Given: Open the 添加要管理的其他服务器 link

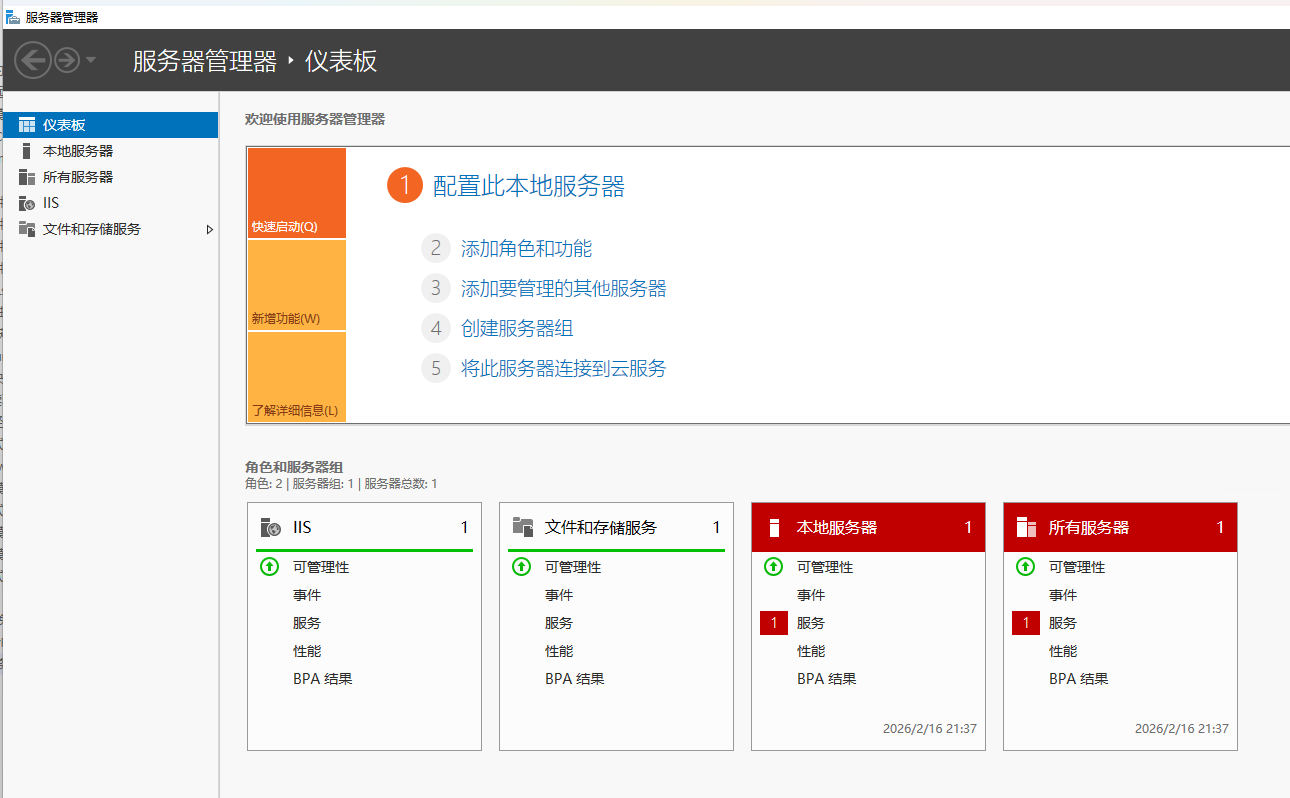Looking at the screenshot, I should pos(563,289).
